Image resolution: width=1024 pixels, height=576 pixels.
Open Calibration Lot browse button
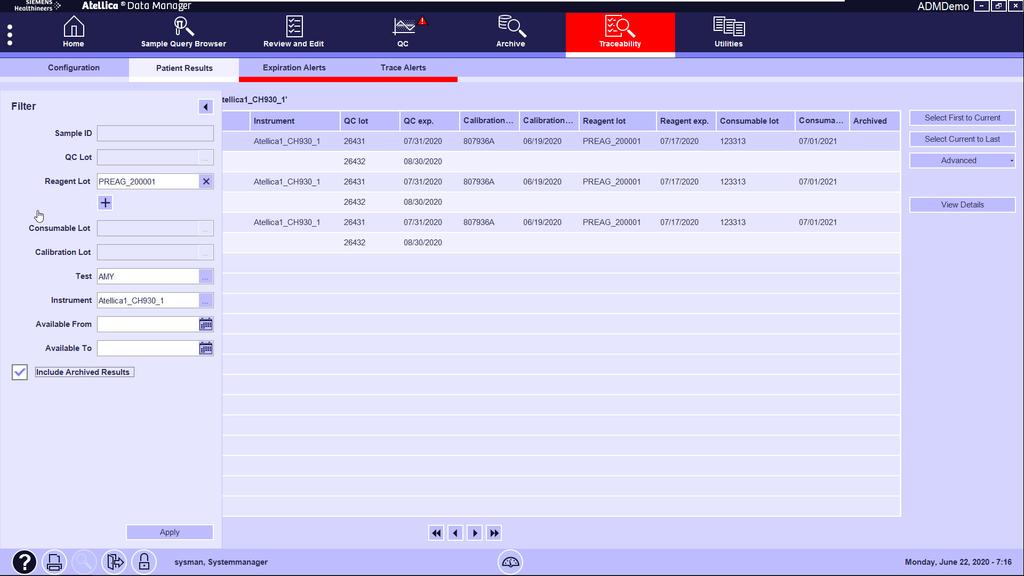205,252
